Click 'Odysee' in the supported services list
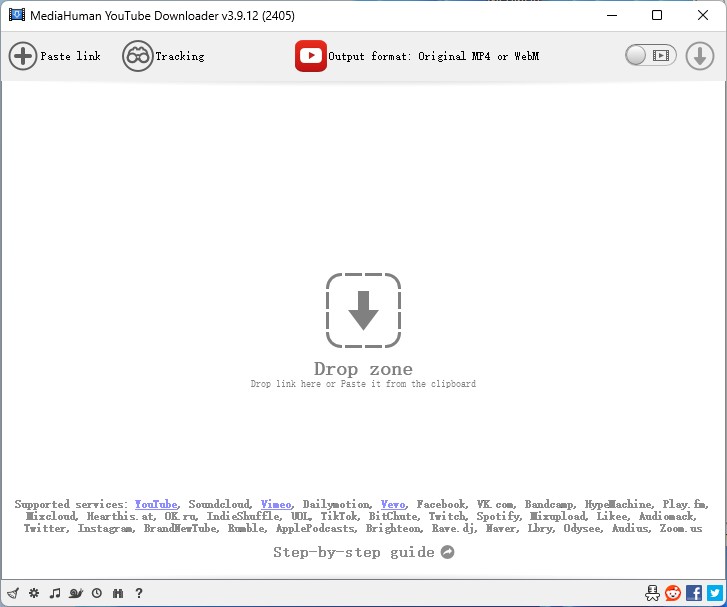 582,528
